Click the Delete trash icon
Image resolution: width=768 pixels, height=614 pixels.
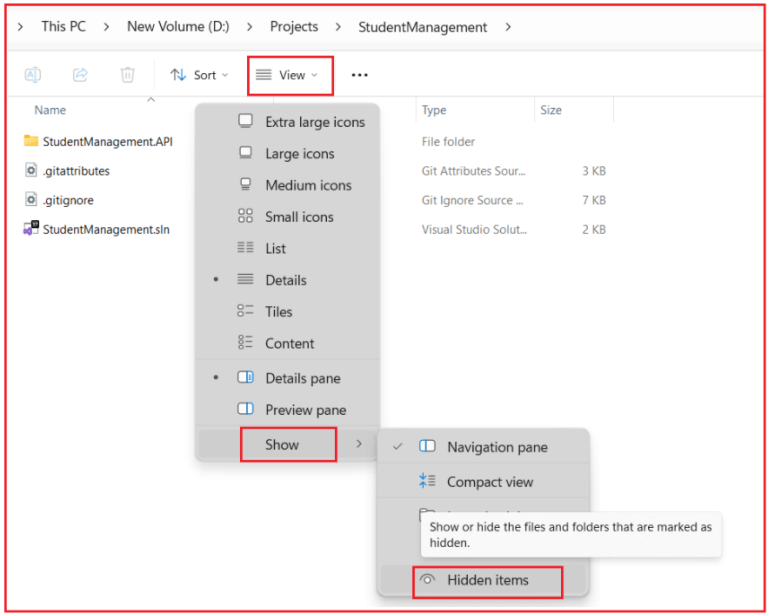[127, 75]
